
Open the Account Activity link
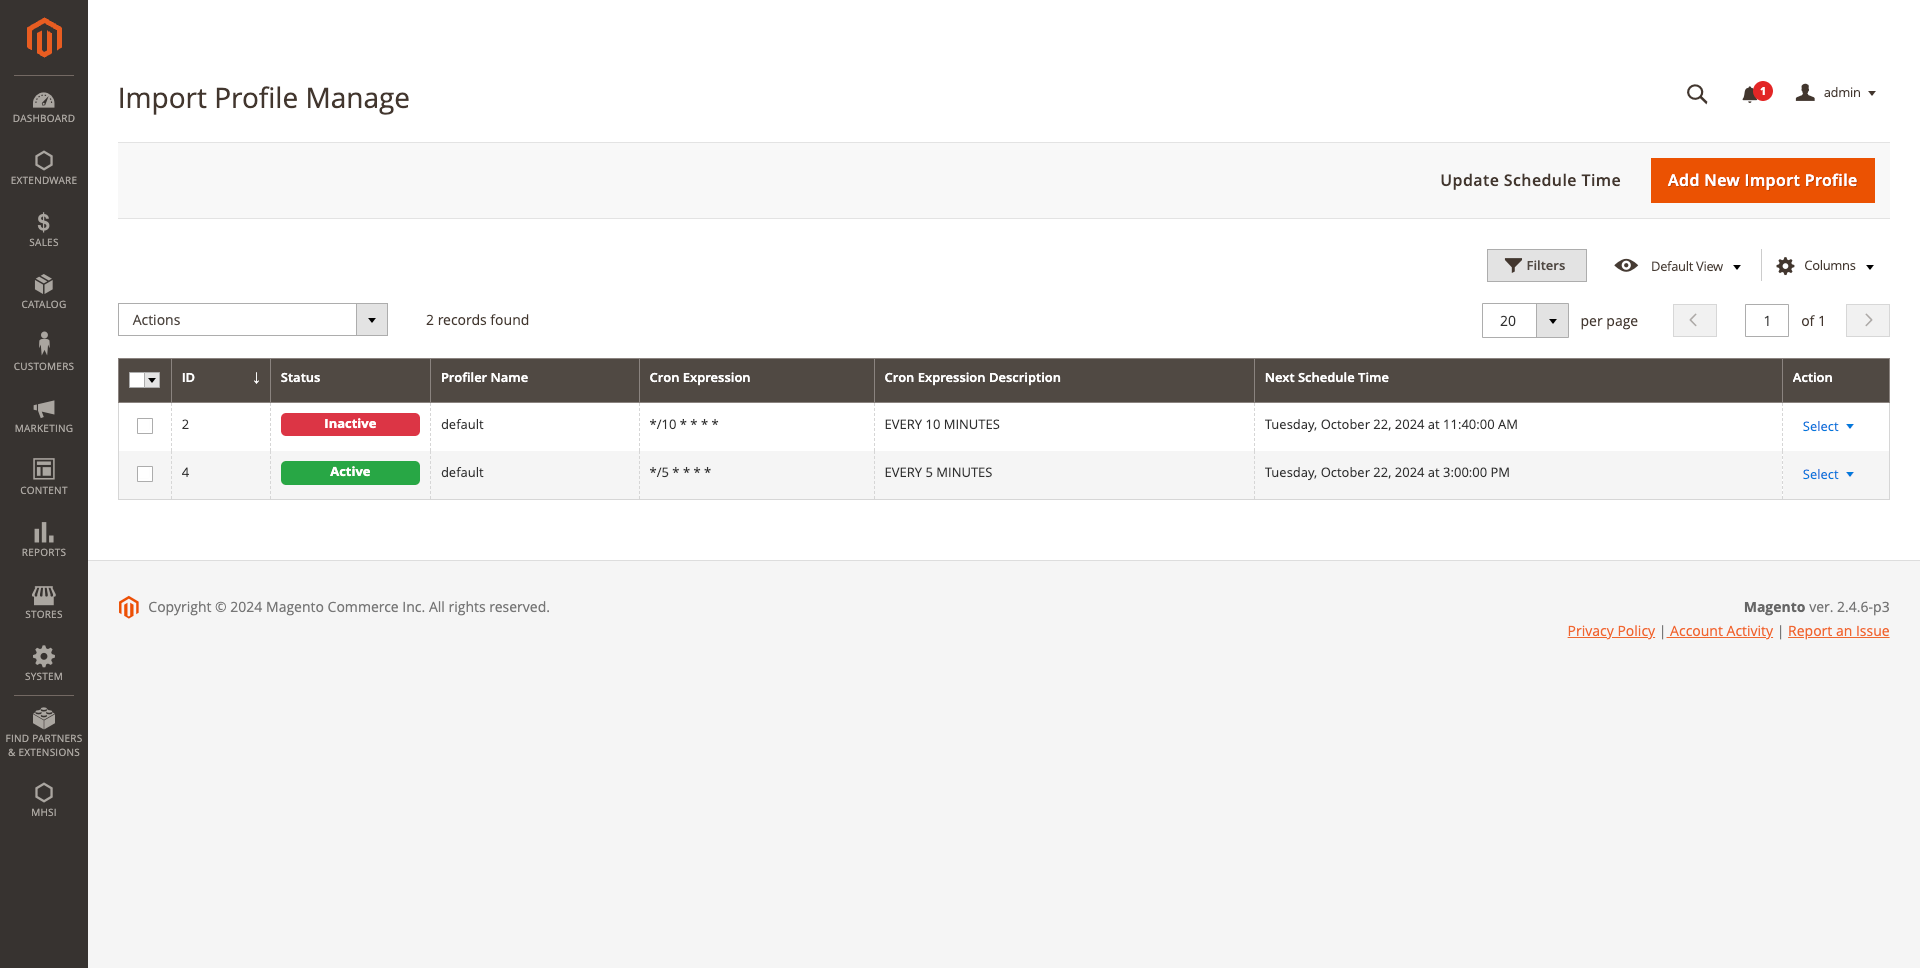[1721, 631]
